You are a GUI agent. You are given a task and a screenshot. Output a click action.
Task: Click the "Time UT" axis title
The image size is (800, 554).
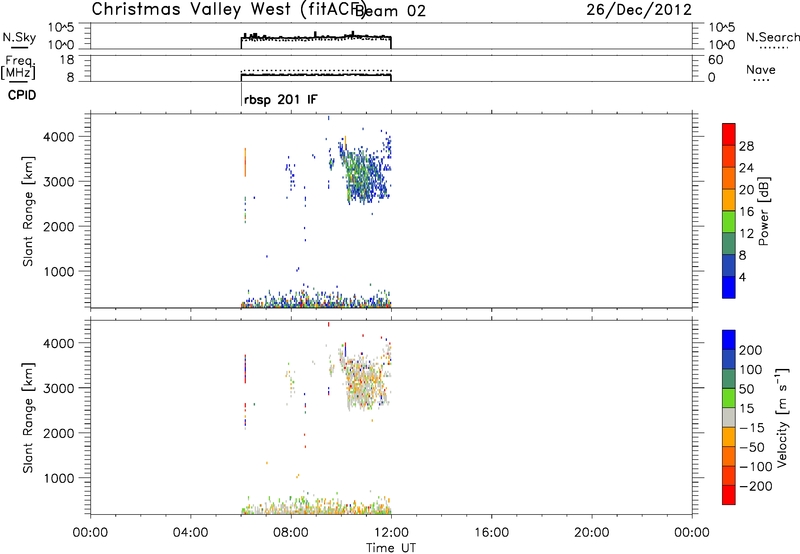click(x=391, y=548)
